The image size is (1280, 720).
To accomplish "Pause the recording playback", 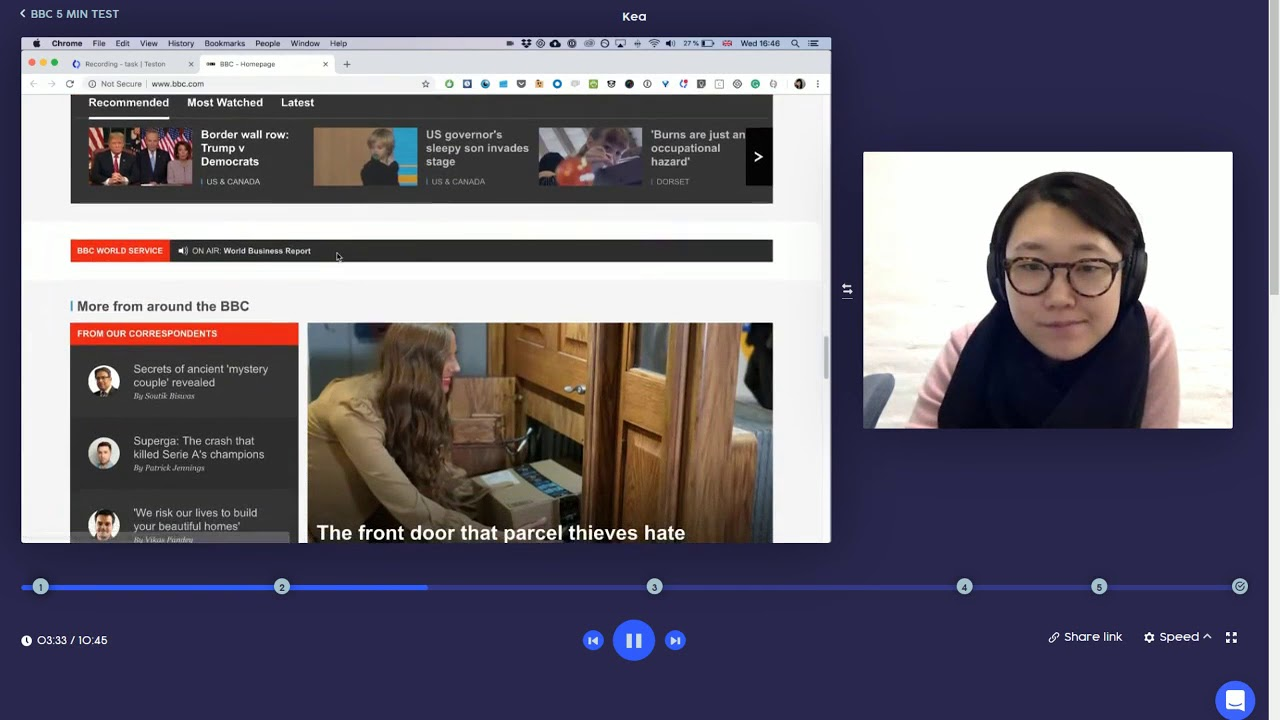I will 633,641.
